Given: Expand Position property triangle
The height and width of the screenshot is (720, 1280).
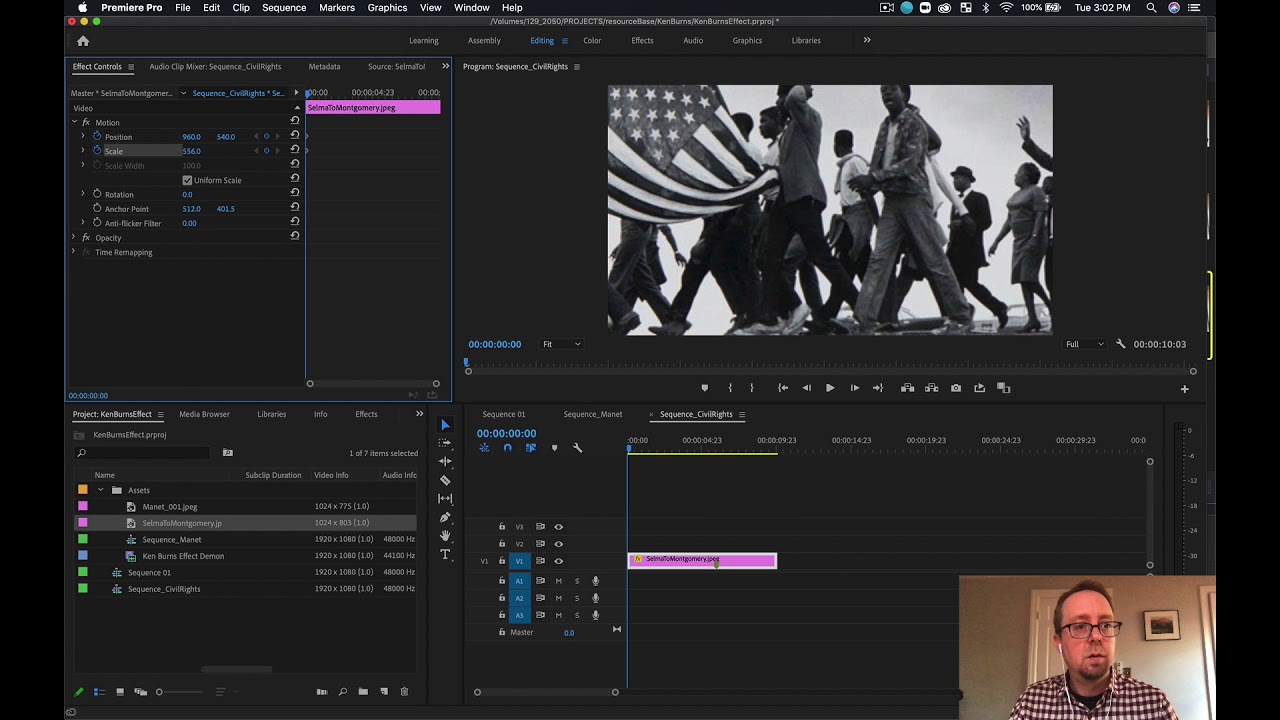Looking at the screenshot, I should pyautogui.click(x=83, y=136).
